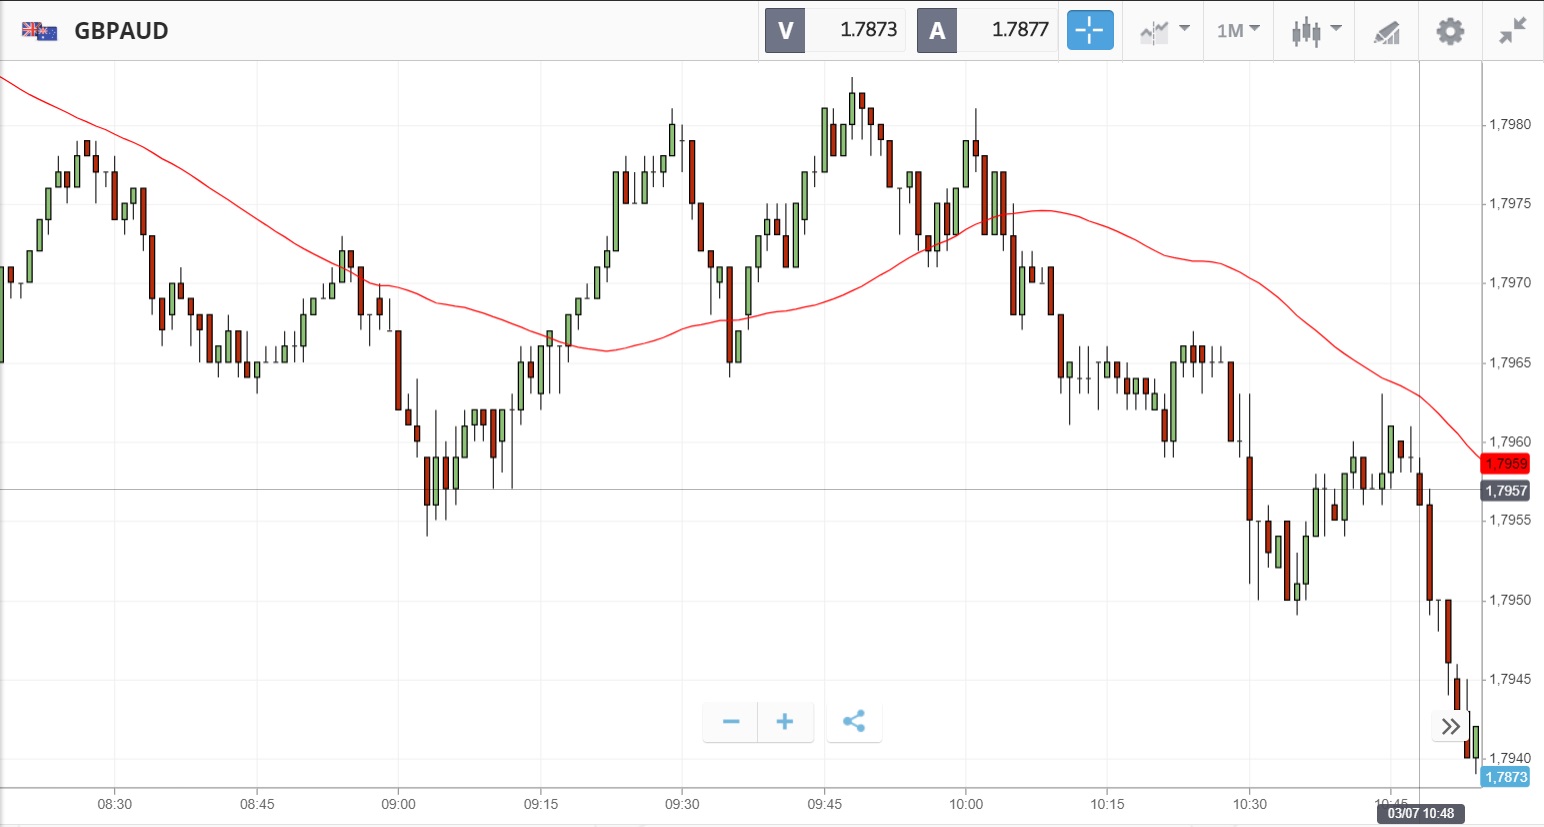Click the GBPAUD flag icon

point(39,31)
